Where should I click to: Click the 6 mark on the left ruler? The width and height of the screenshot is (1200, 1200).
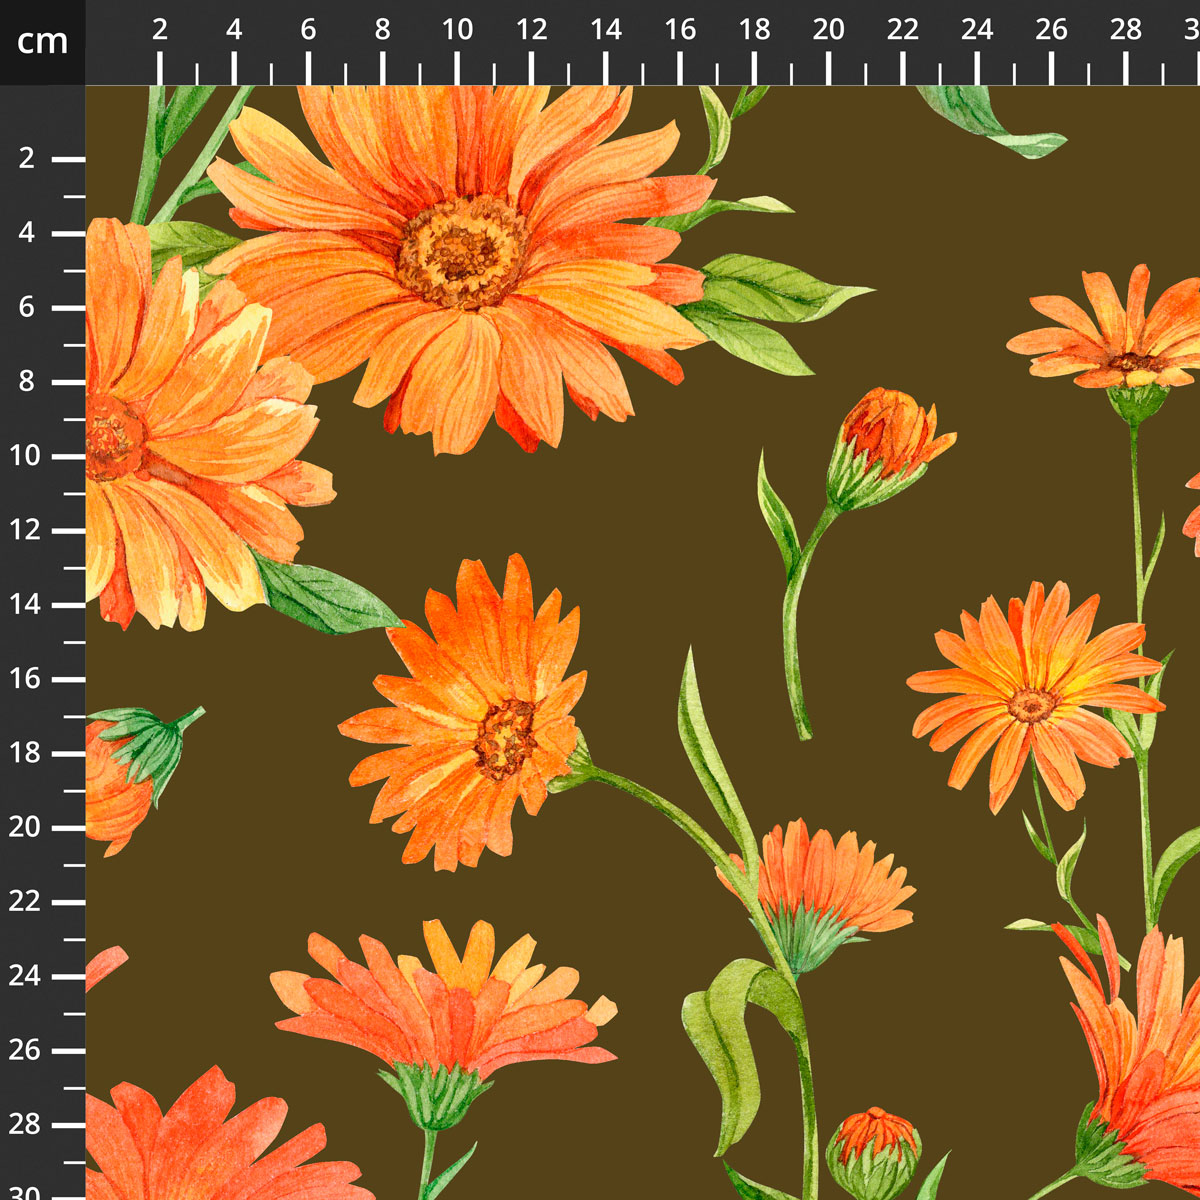(28, 307)
